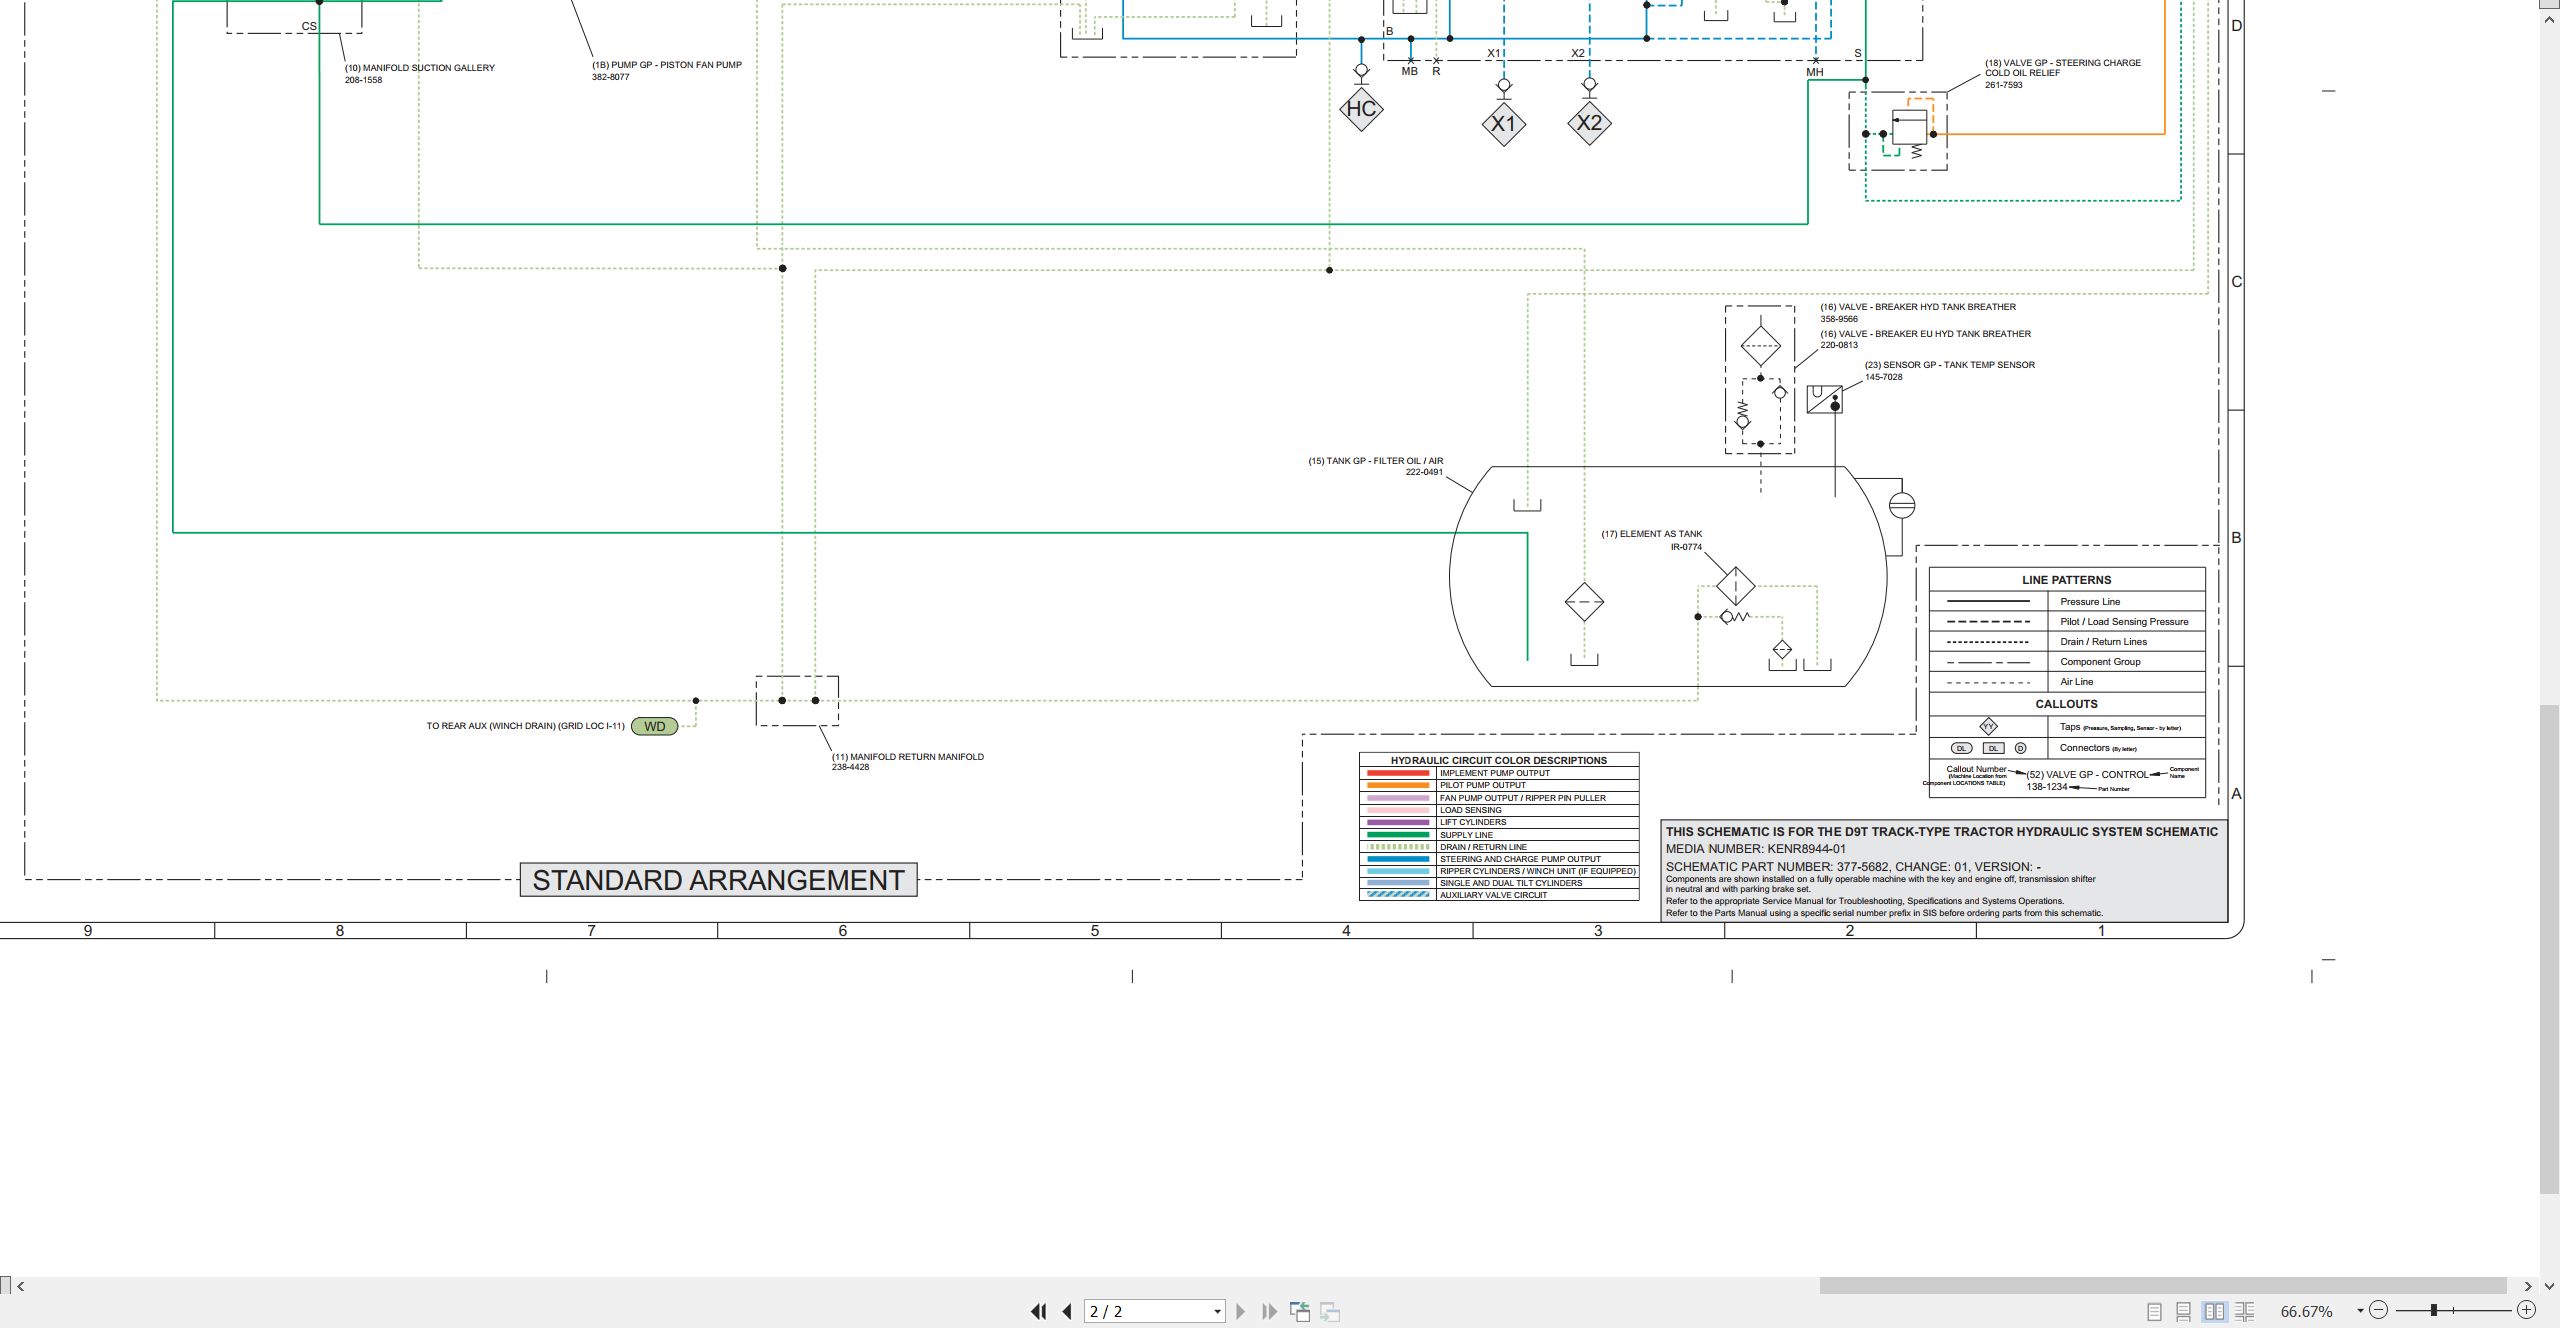The image size is (2560, 1328).
Task: Click the previous view icon
Action: (x=1300, y=1311)
